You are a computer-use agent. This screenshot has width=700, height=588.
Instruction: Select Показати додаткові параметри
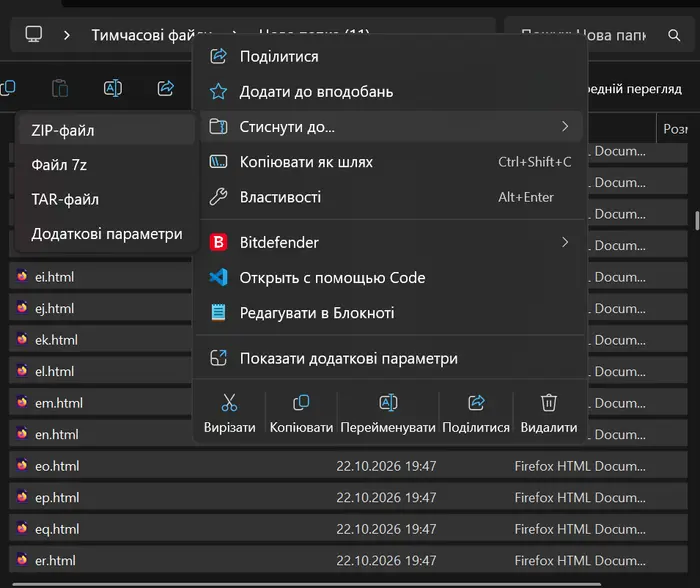tap(391, 358)
